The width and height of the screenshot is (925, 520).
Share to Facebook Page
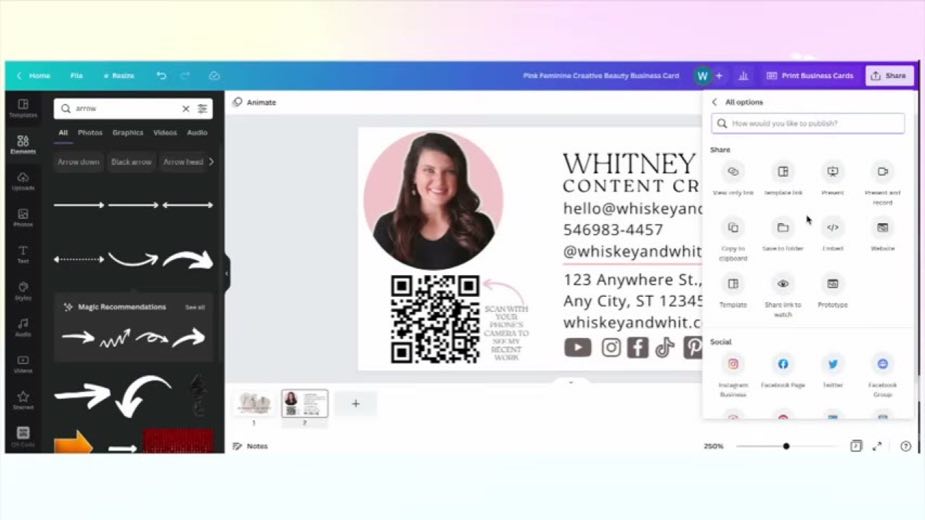(783, 371)
